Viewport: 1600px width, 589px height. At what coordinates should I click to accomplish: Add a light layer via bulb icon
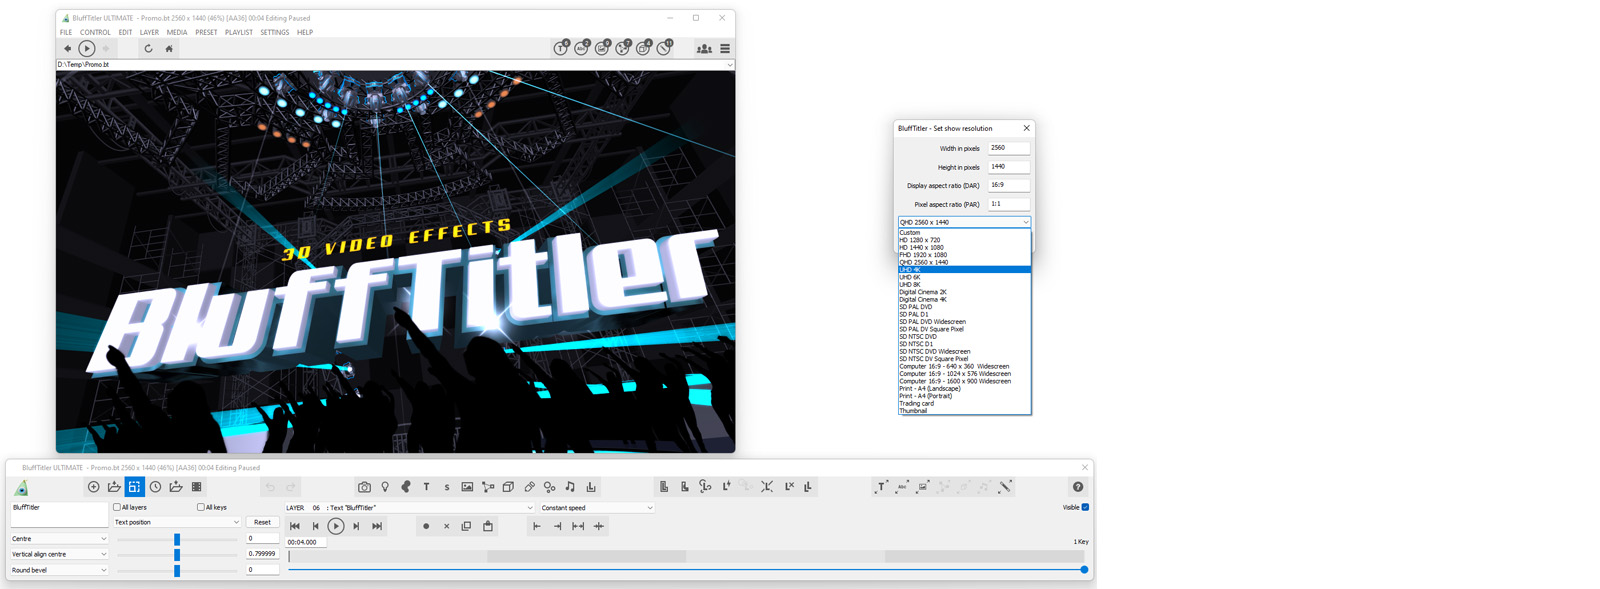point(385,487)
